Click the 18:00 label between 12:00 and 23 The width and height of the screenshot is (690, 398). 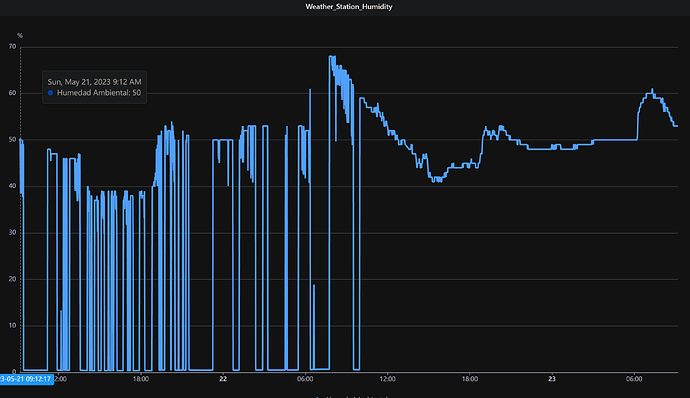[x=470, y=379]
